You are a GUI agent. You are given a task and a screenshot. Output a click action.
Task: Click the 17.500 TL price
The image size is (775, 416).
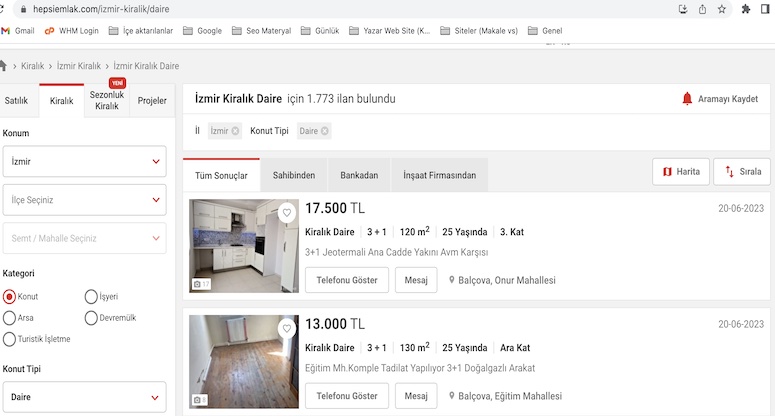tap(335, 208)
